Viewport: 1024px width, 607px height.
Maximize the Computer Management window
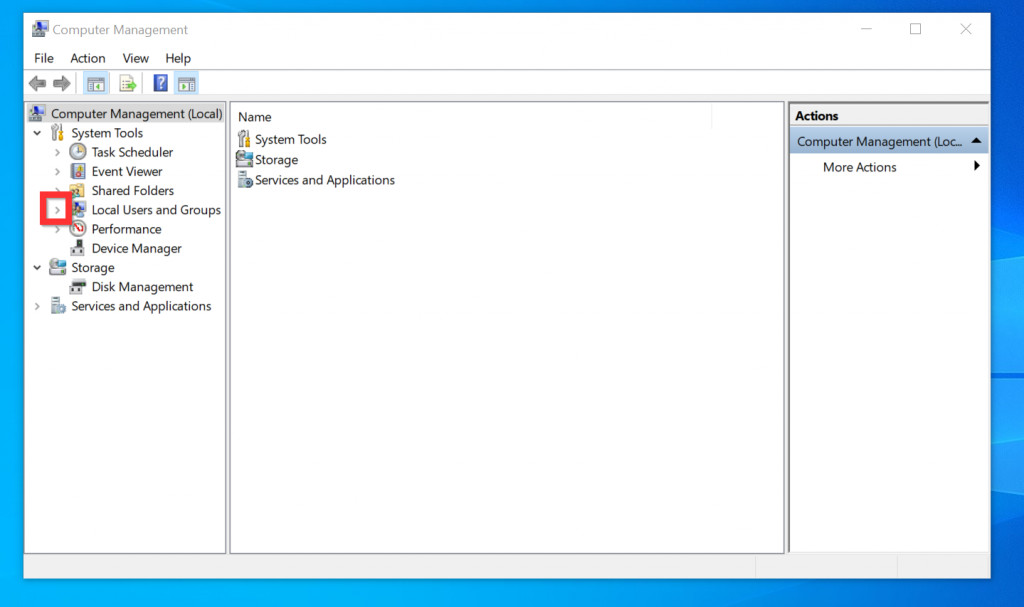[x=916, y=29]
